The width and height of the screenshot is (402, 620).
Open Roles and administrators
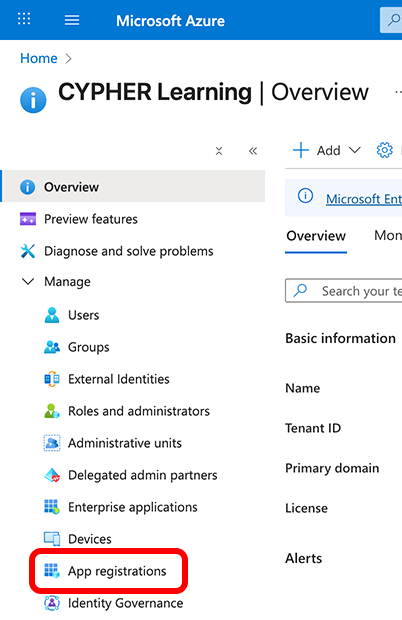pos(139,411)
